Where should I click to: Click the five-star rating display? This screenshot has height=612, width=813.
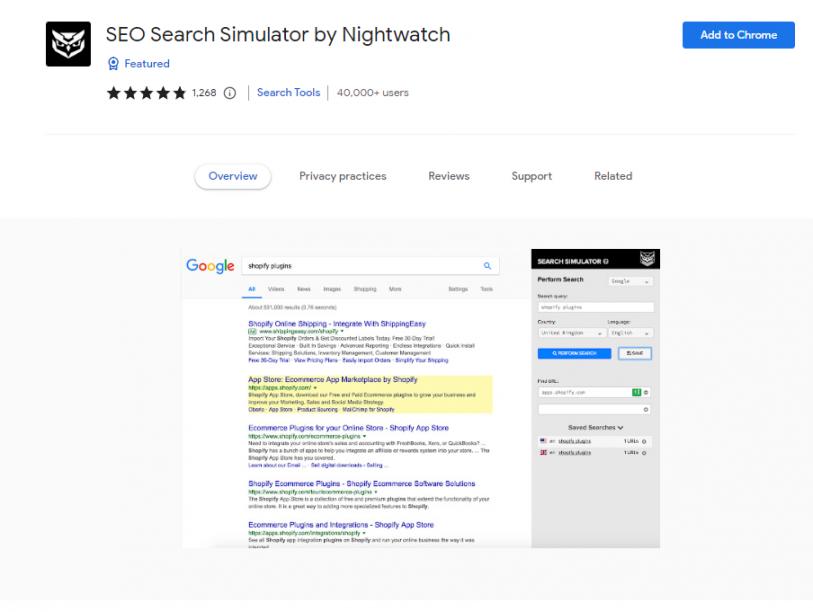(x=146, y=93)
